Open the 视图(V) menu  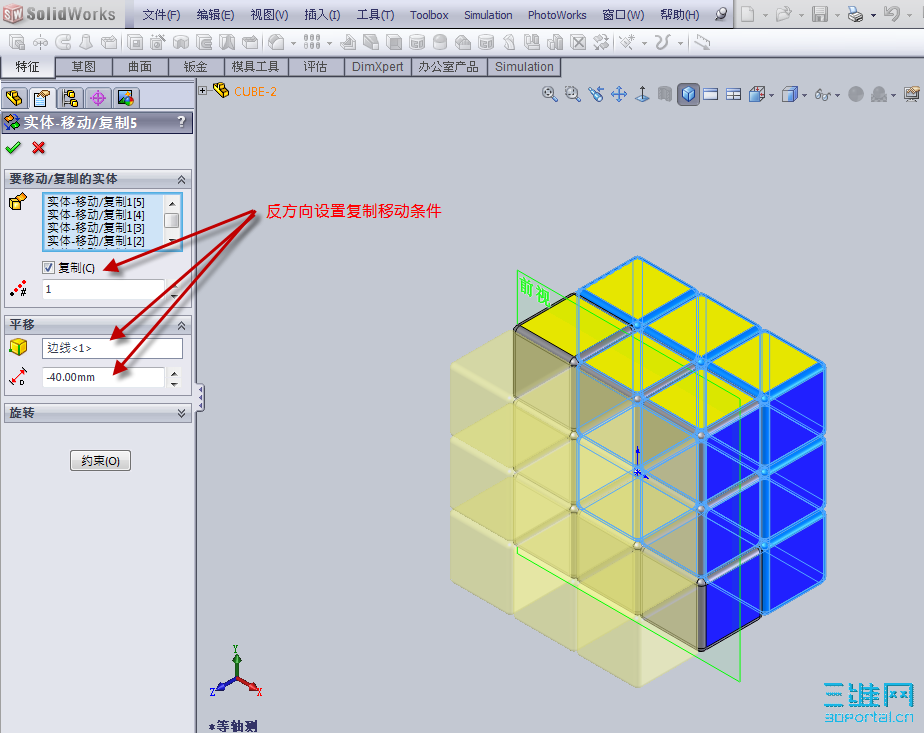269,15
